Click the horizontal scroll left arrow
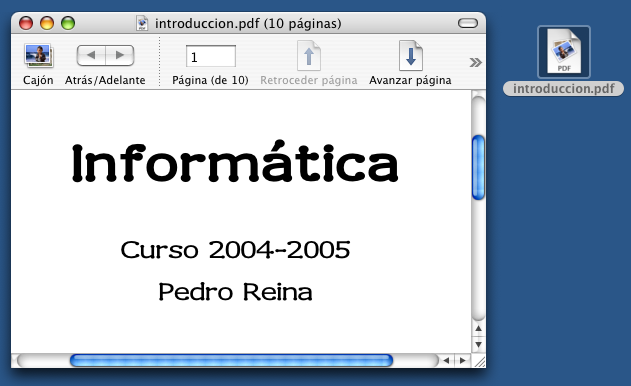Screen dimensions: 631x386 446,360
